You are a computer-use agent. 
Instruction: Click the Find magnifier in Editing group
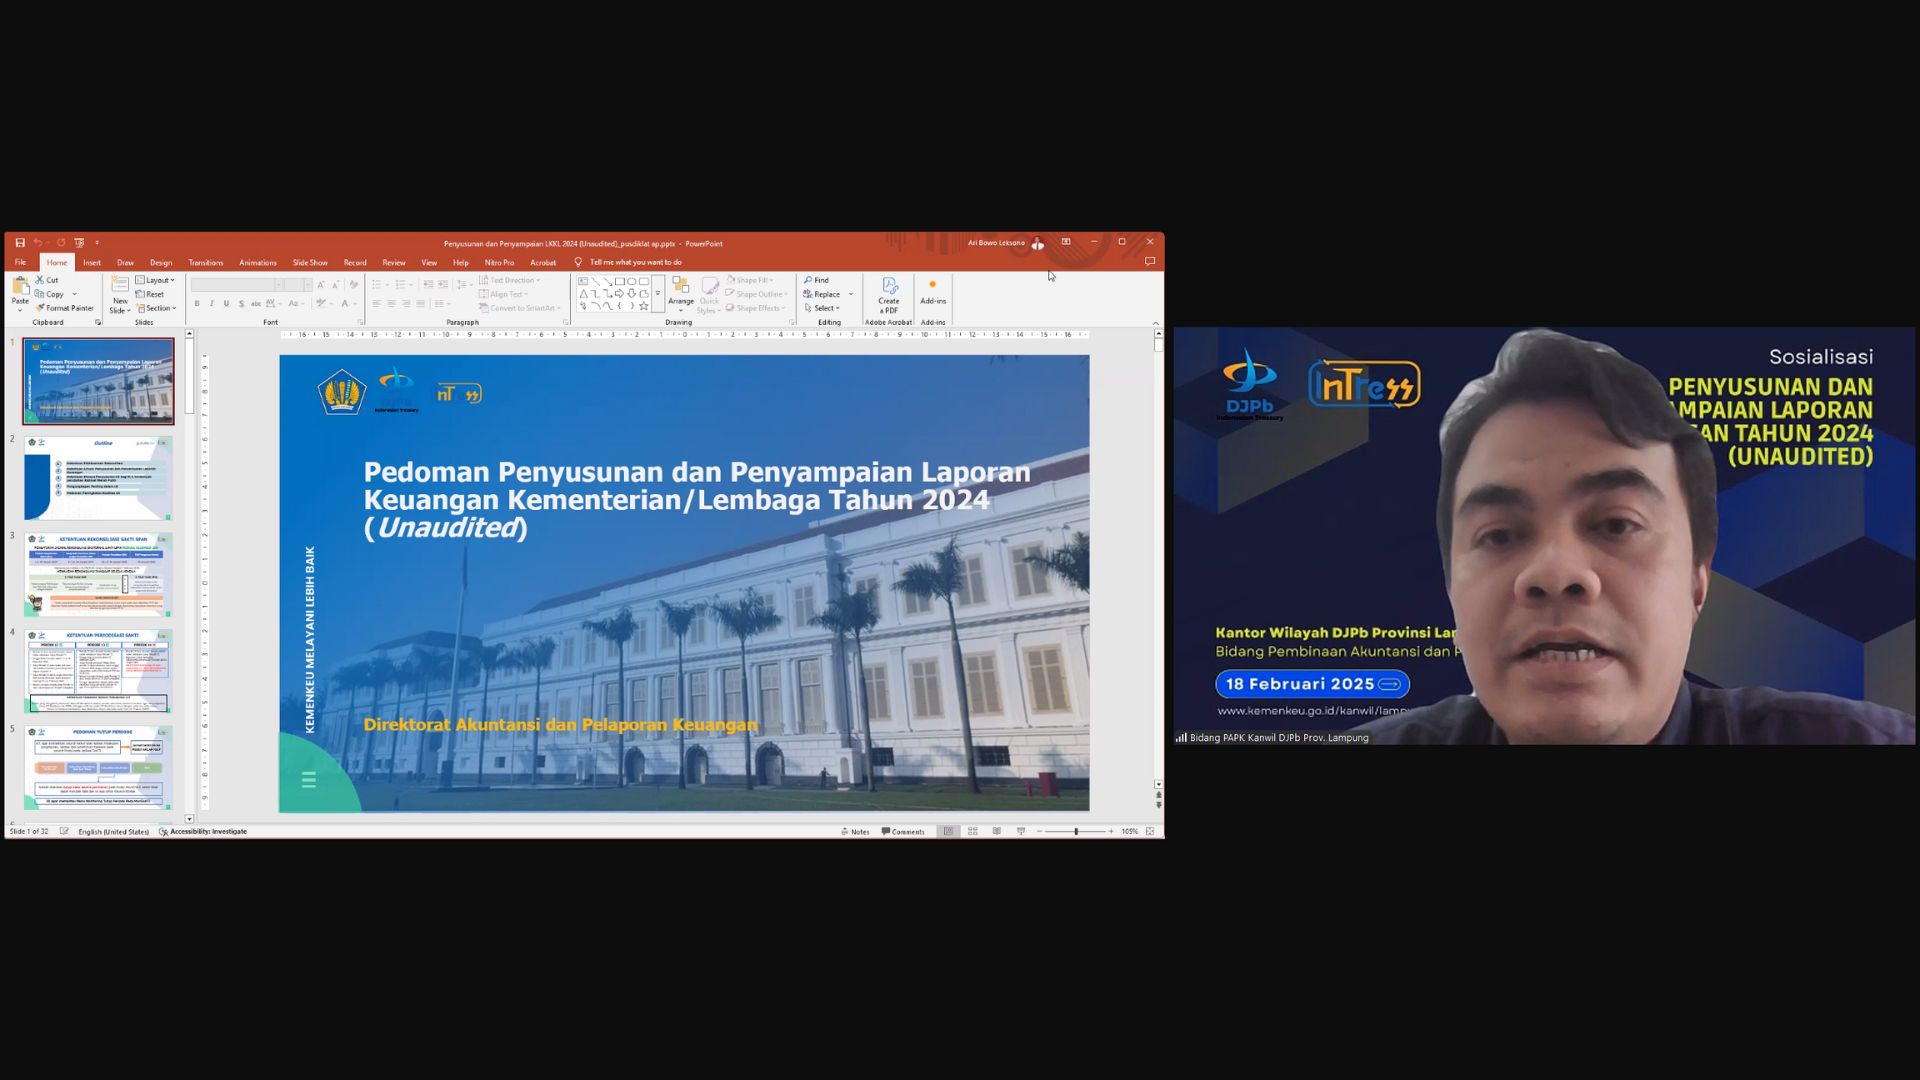point(808,280)
